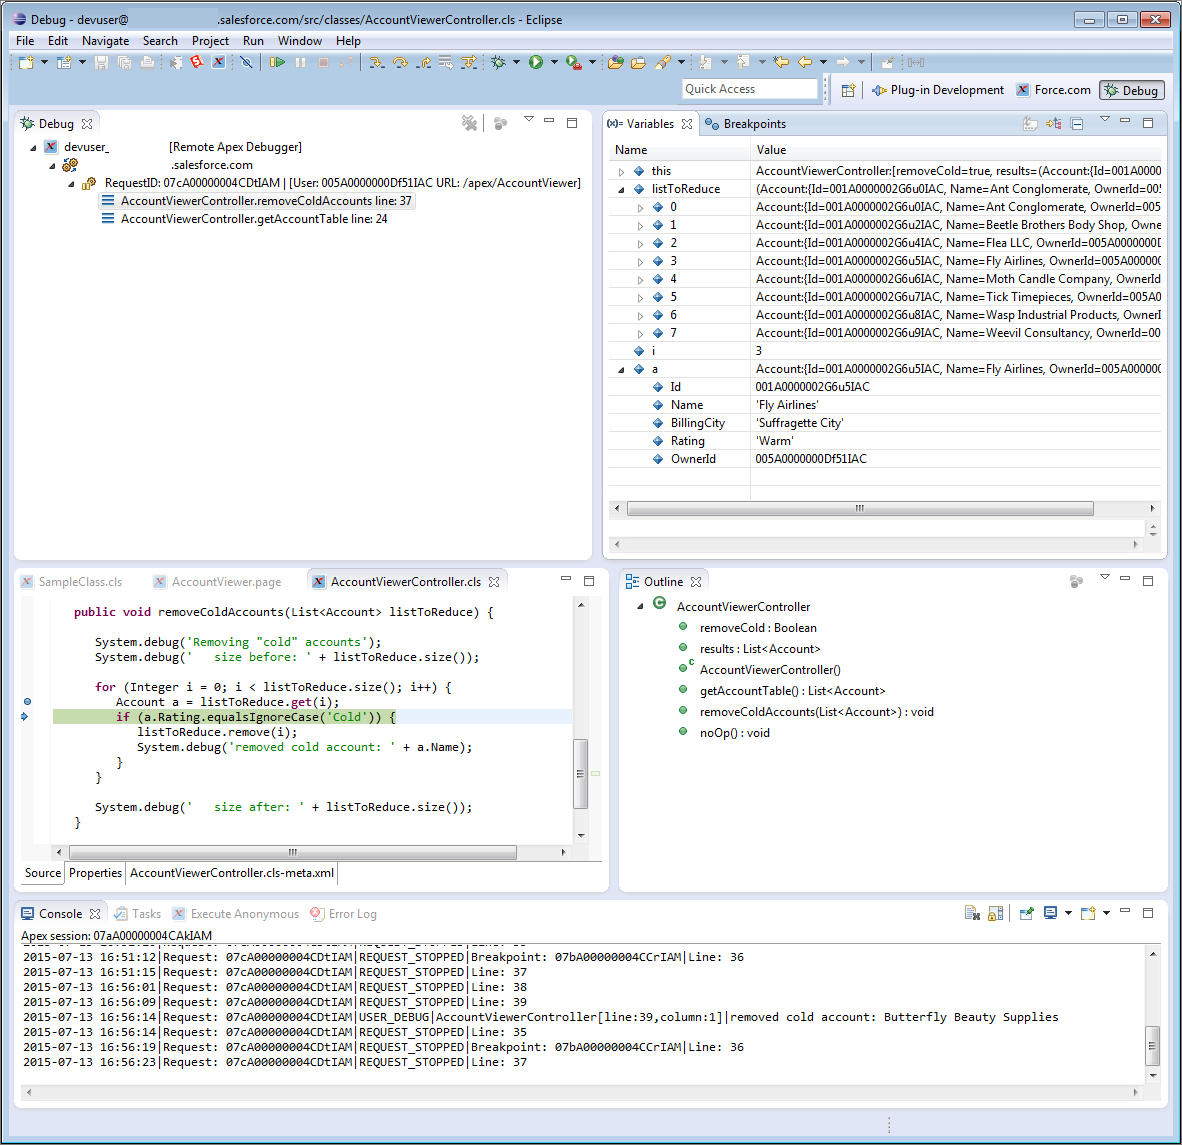Switch to SampleClass.cls editor tab

[x=72, y=582]
